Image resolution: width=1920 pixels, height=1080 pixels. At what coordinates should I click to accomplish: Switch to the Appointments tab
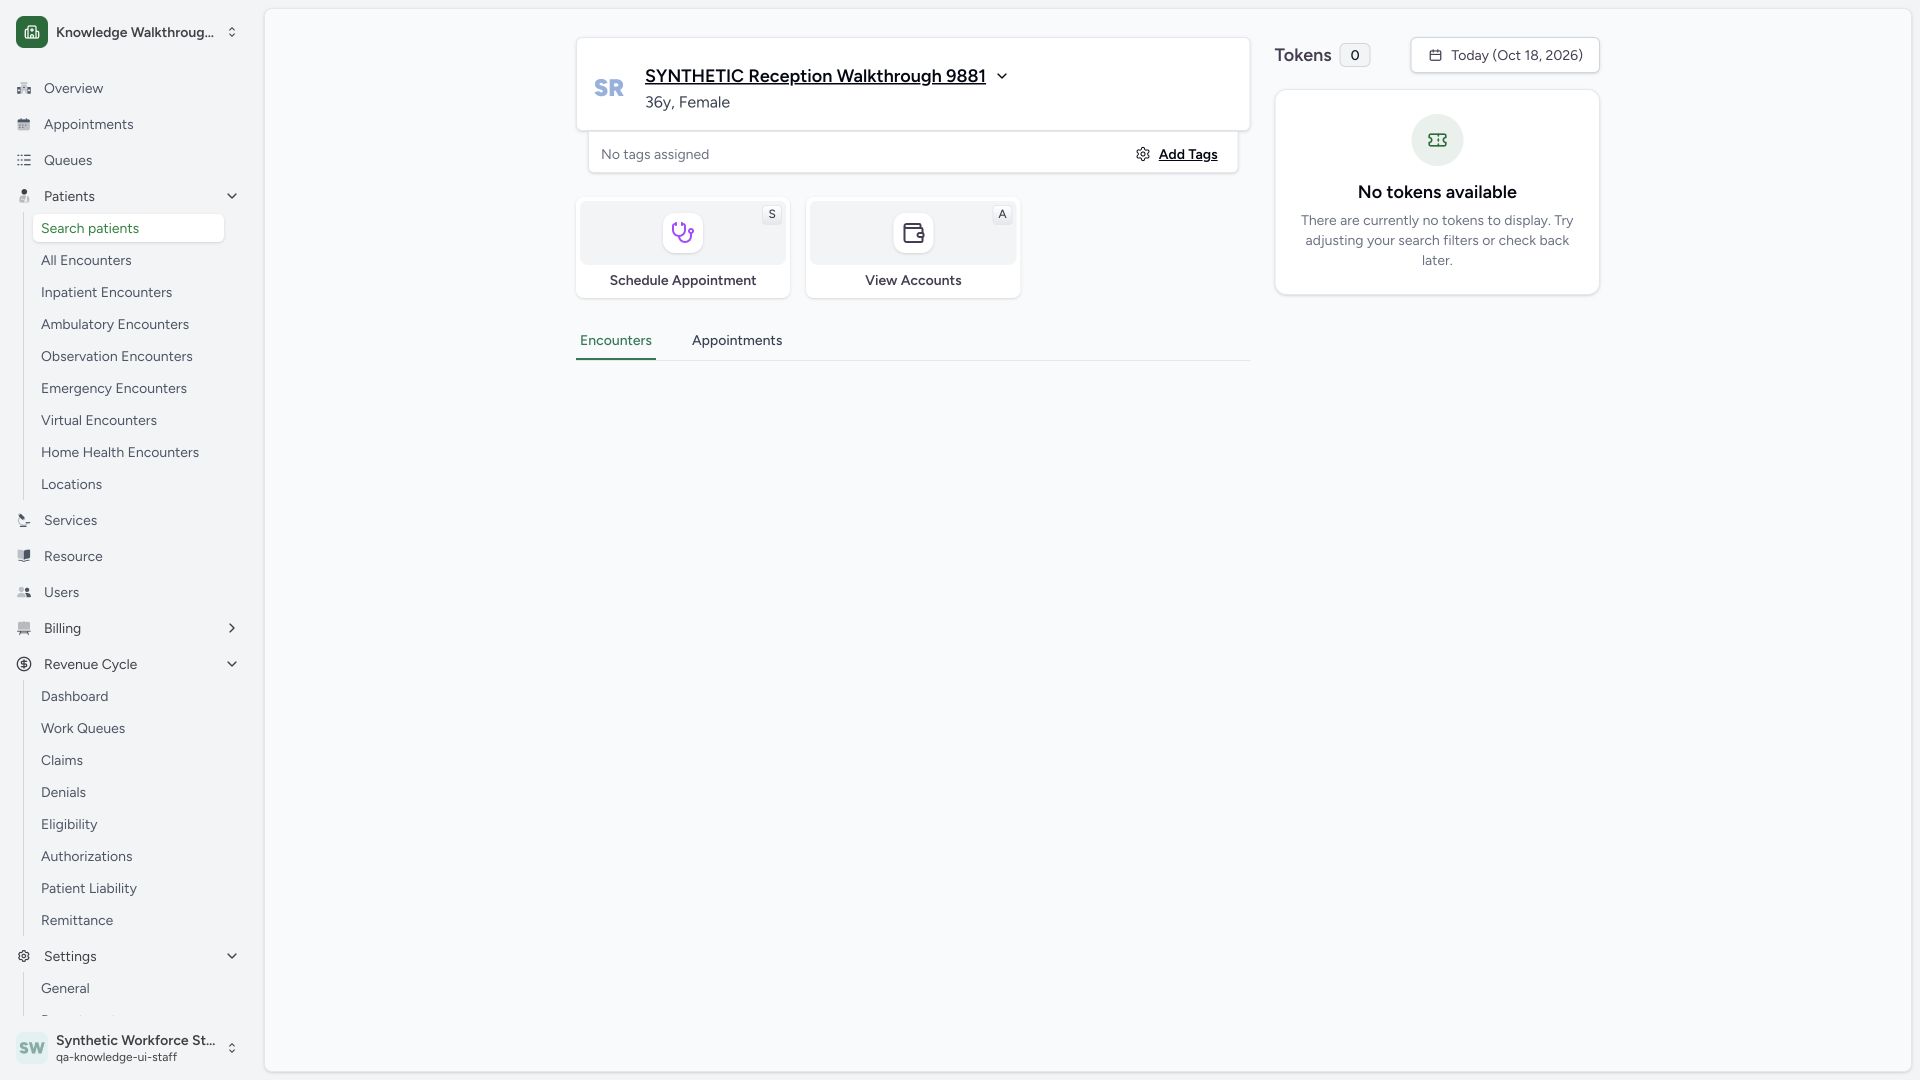[737, 340]
